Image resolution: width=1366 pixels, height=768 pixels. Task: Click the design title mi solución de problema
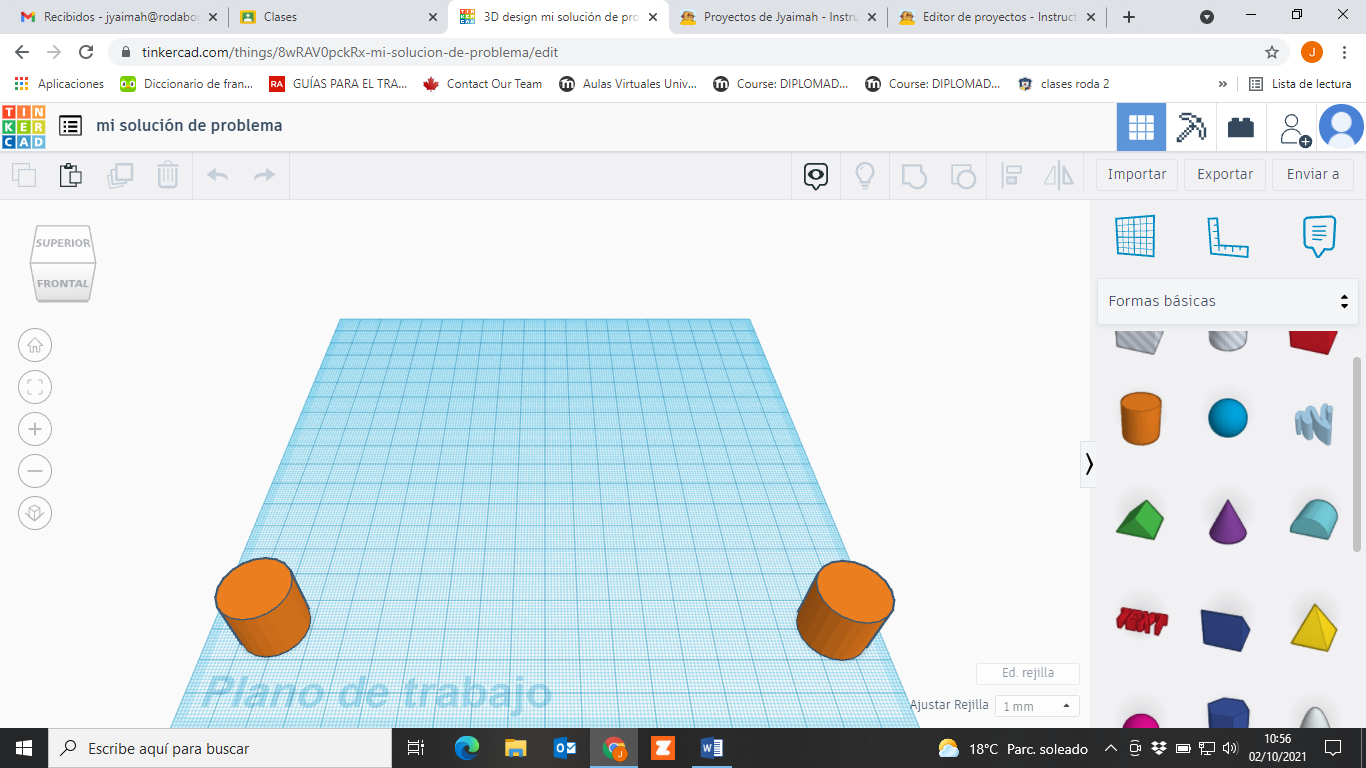[x=189, y=126]
